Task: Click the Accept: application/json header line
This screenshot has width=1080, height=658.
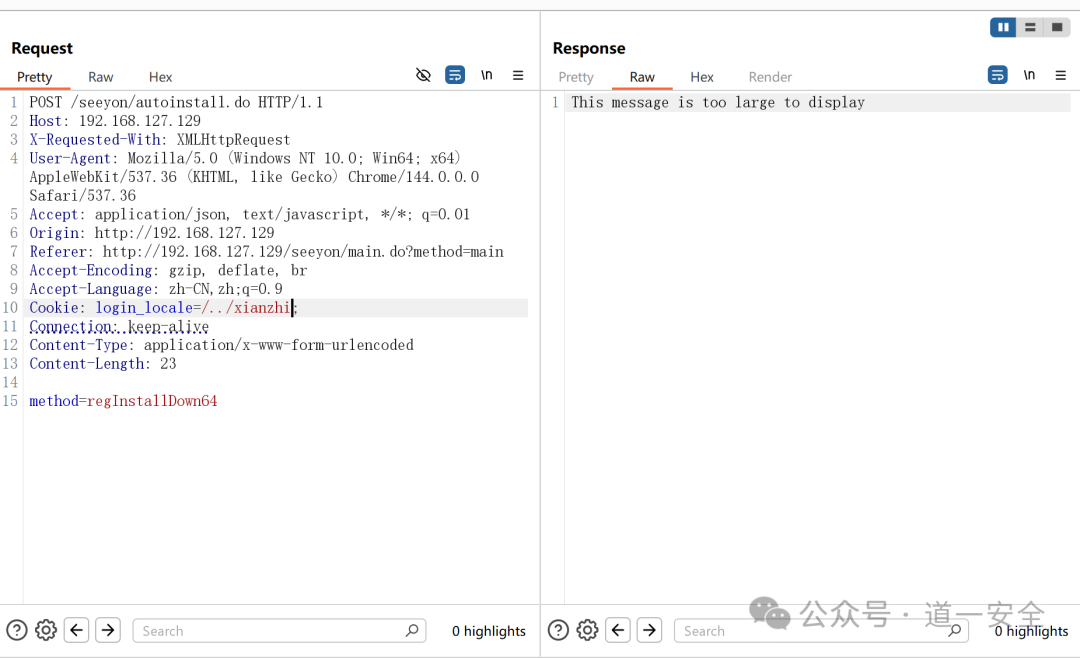Action: tap(249, 214)
